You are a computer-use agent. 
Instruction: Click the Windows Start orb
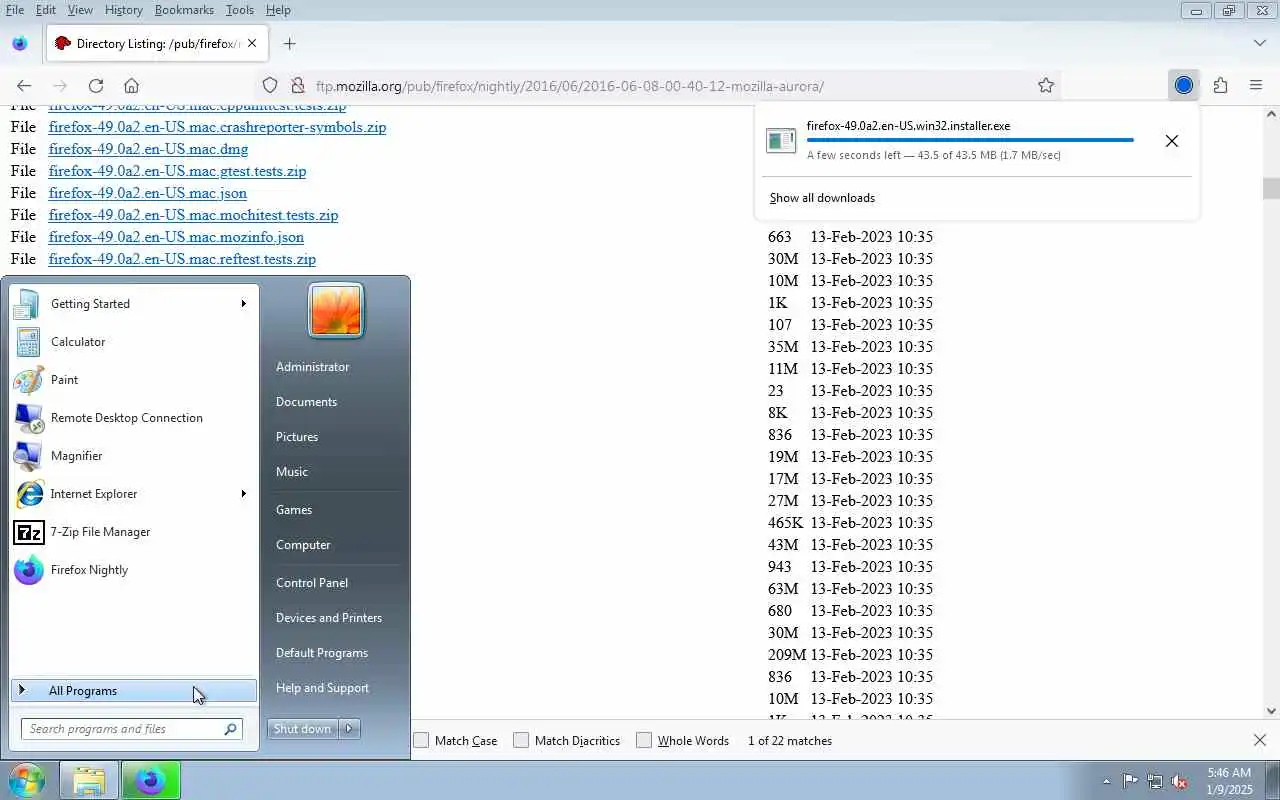coord(27,780)
